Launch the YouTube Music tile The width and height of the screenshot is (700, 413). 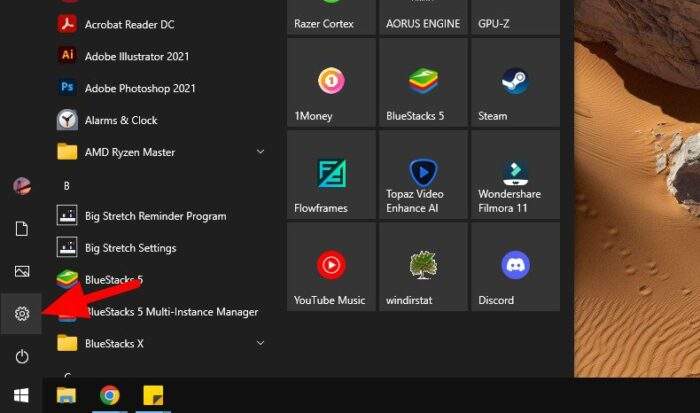(331, 267)
